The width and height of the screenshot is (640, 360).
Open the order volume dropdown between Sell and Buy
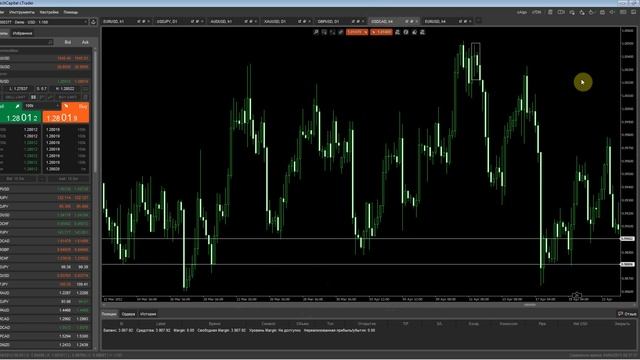pos(41,106)
